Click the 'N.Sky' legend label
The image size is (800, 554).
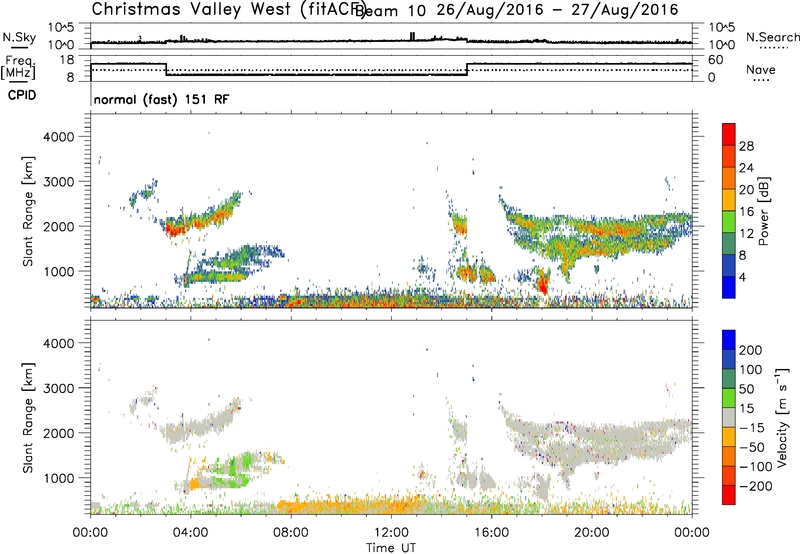[x=19, y=37]
